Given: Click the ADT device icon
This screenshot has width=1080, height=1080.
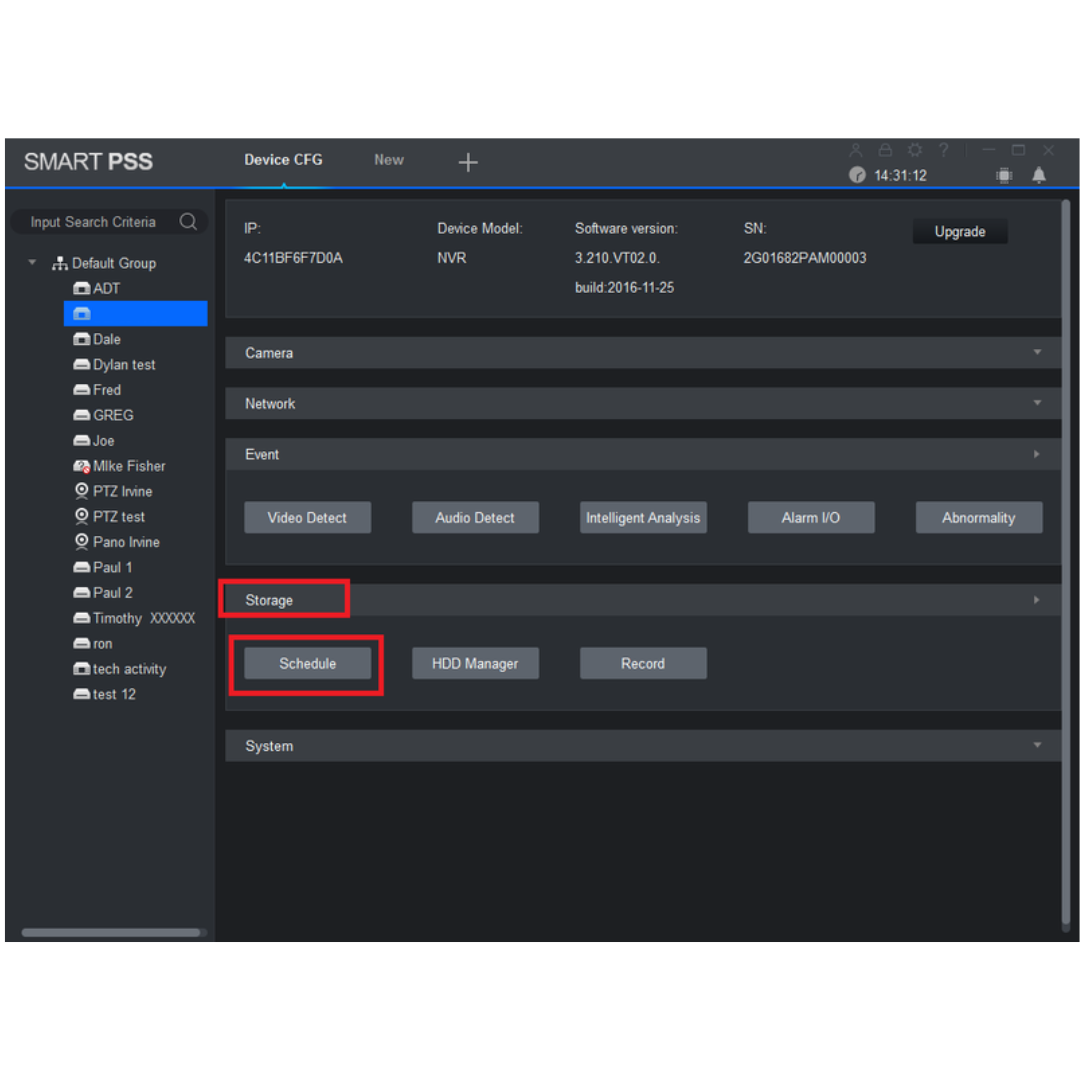Looking at the screenshot, I should coord(81,289).
